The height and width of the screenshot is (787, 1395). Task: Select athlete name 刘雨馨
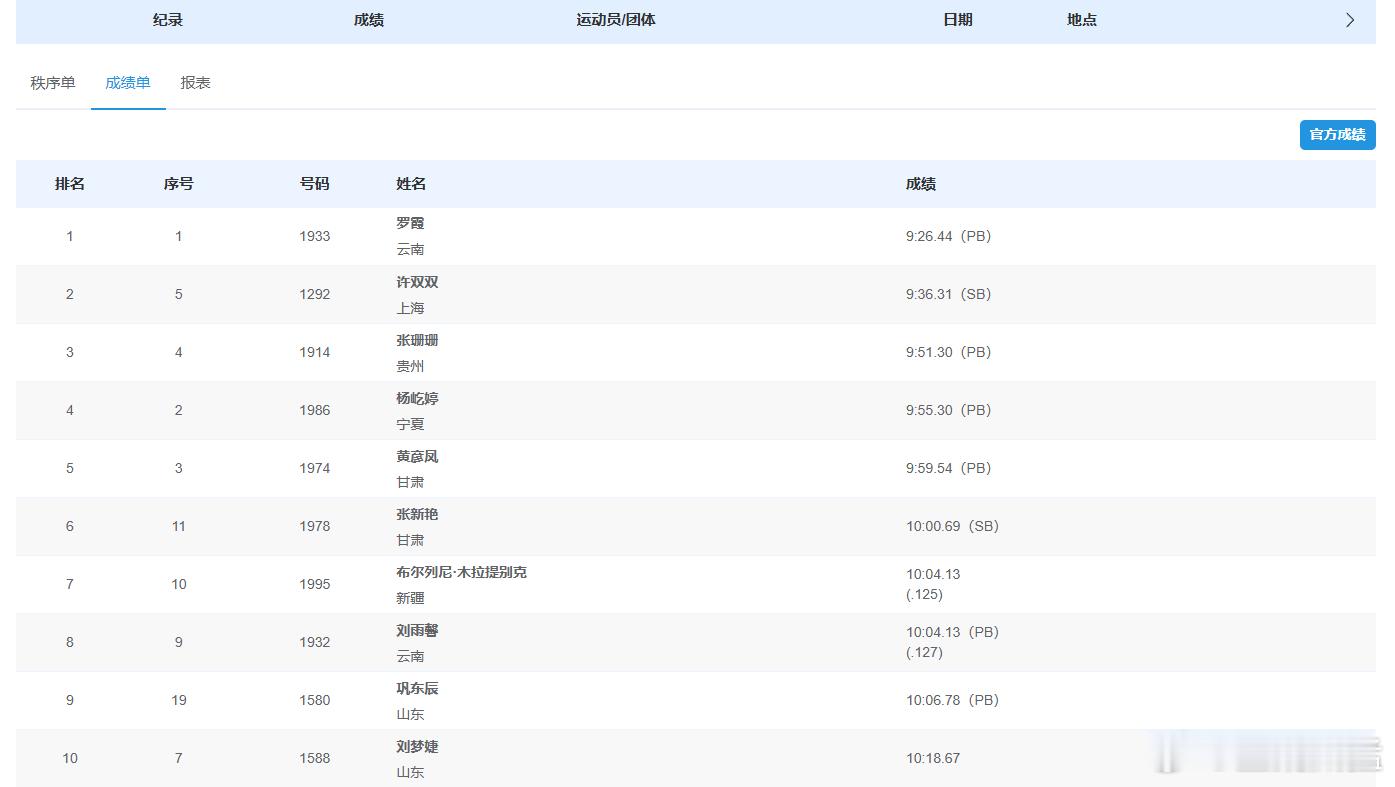pyautogui.click(x=417, y=630)
